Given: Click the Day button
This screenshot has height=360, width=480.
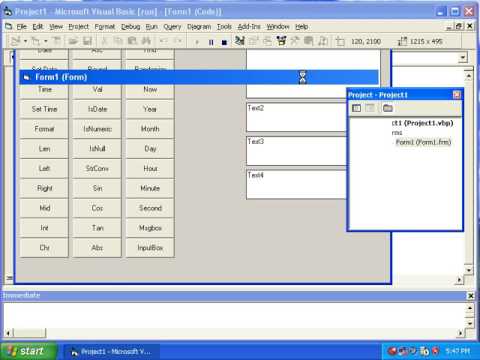Looking at the screenshot, I should 150,149.
